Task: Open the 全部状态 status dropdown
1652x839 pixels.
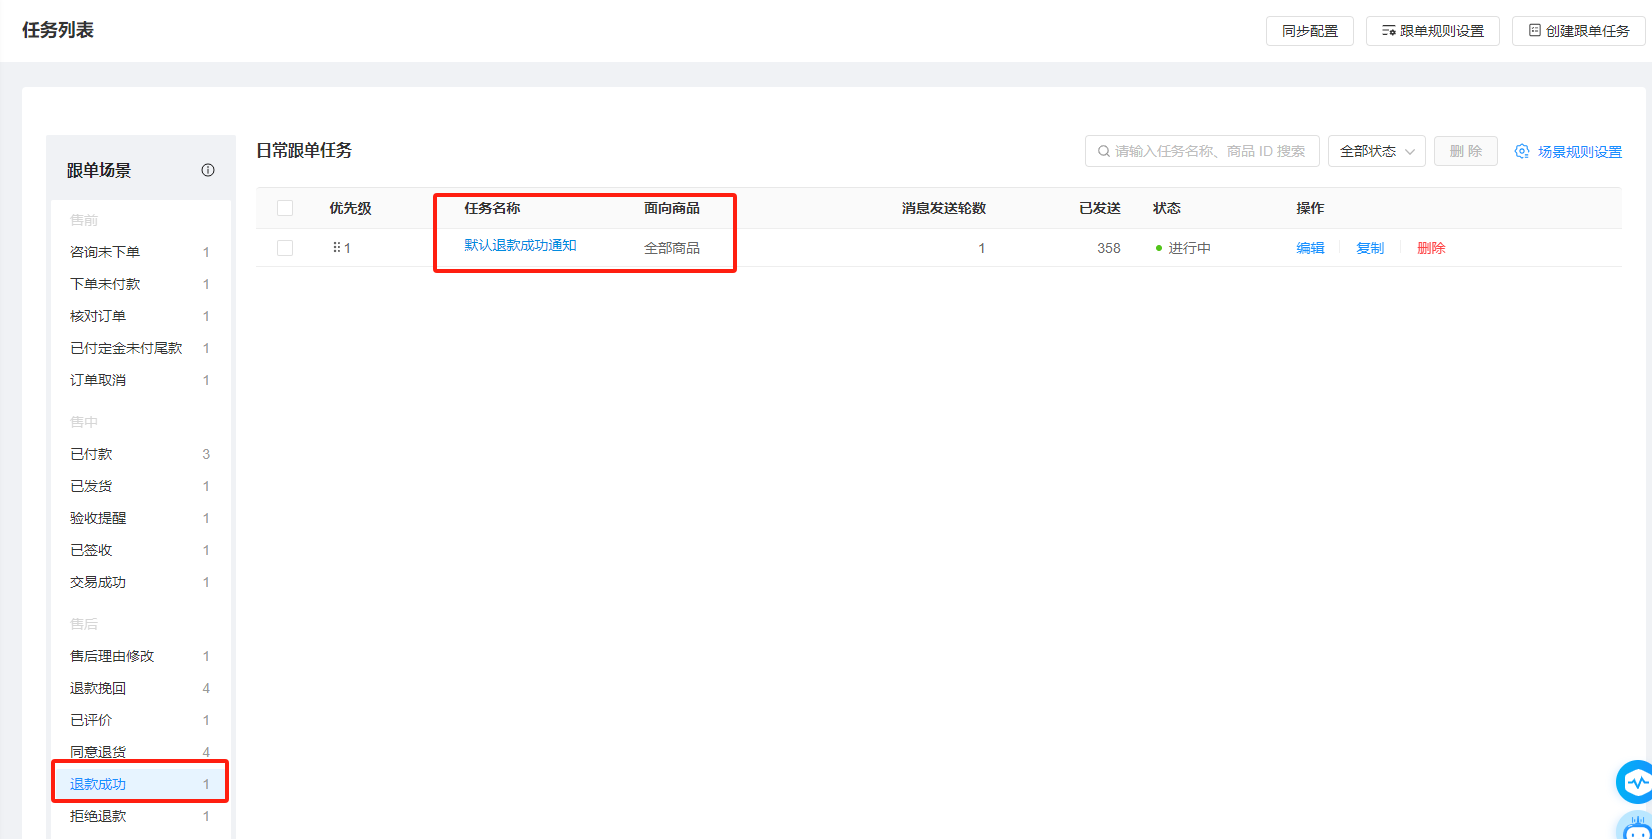Action: tap(1377, 151)
